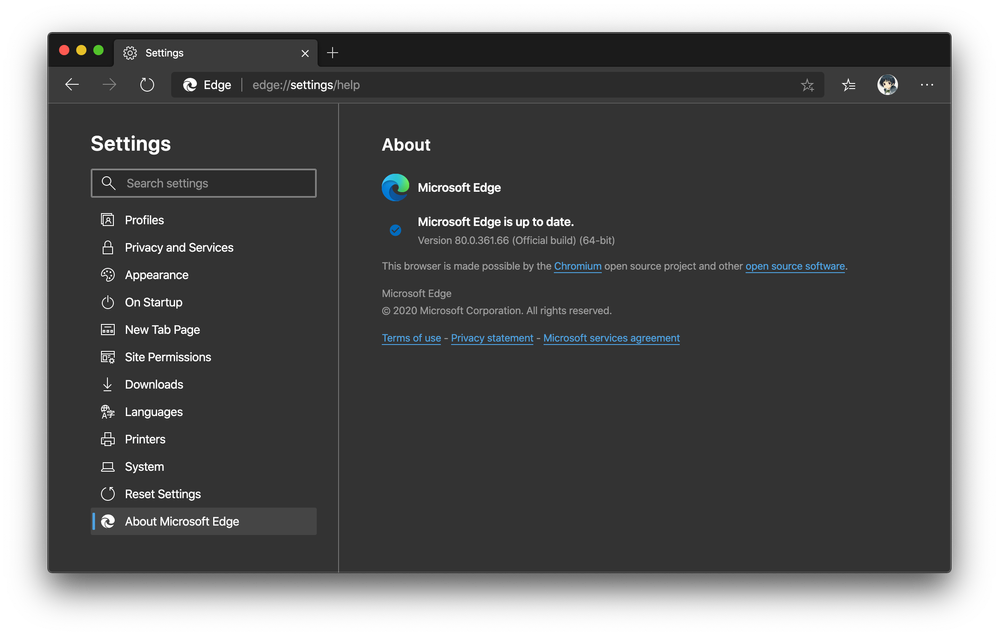The image size is (999, 636).
Task: Open the Profiles settings section
Action: coord(204,220)
